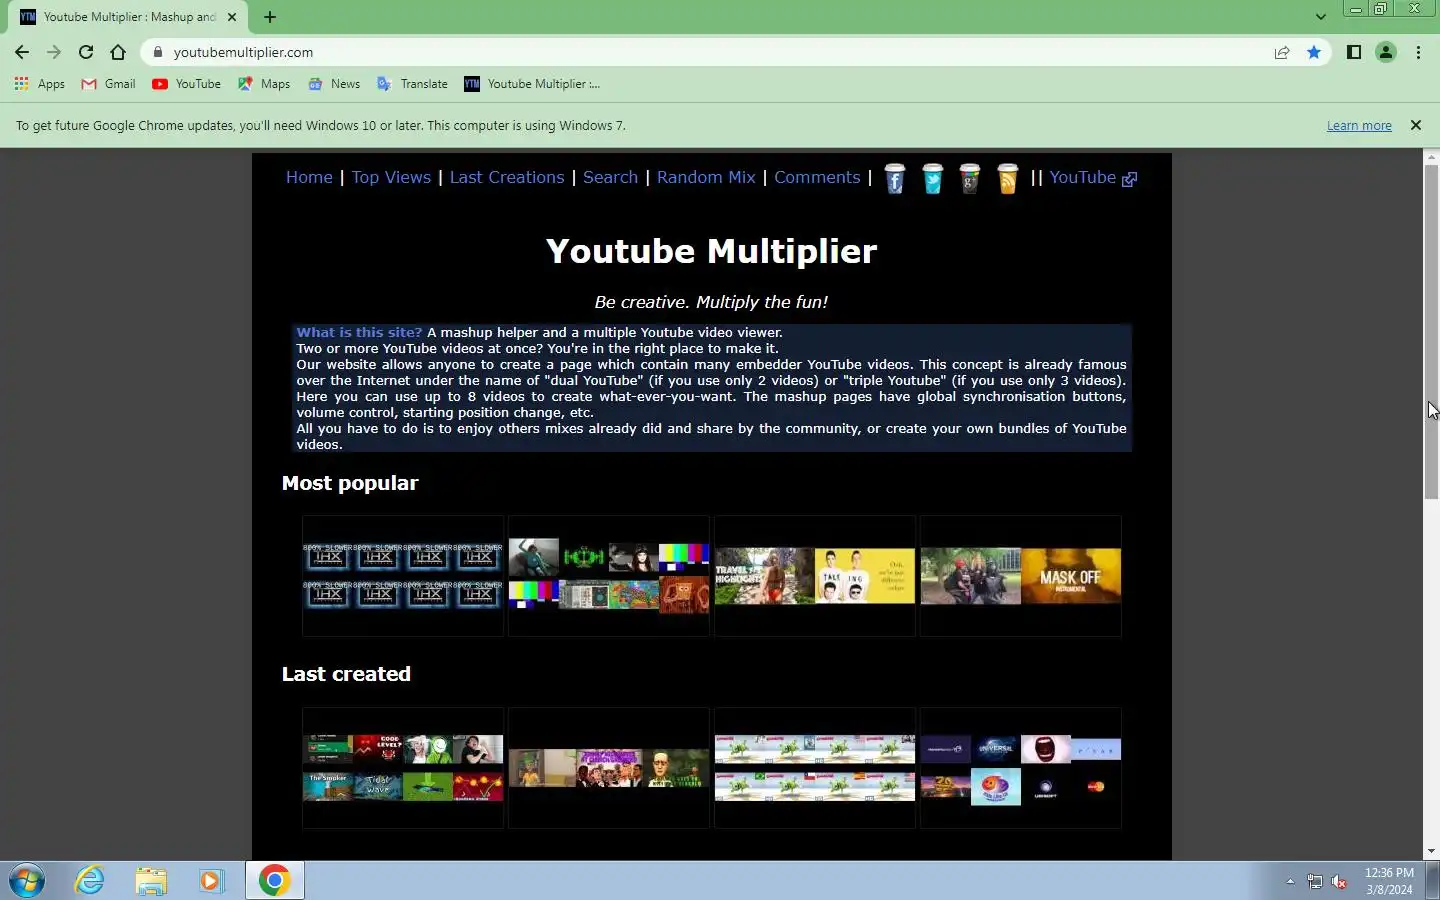The height and width of the screenshot is (900, 1440).
Task: Open the Good Level Tidal Wave mashup thumbnail
Action: (403, 768)
